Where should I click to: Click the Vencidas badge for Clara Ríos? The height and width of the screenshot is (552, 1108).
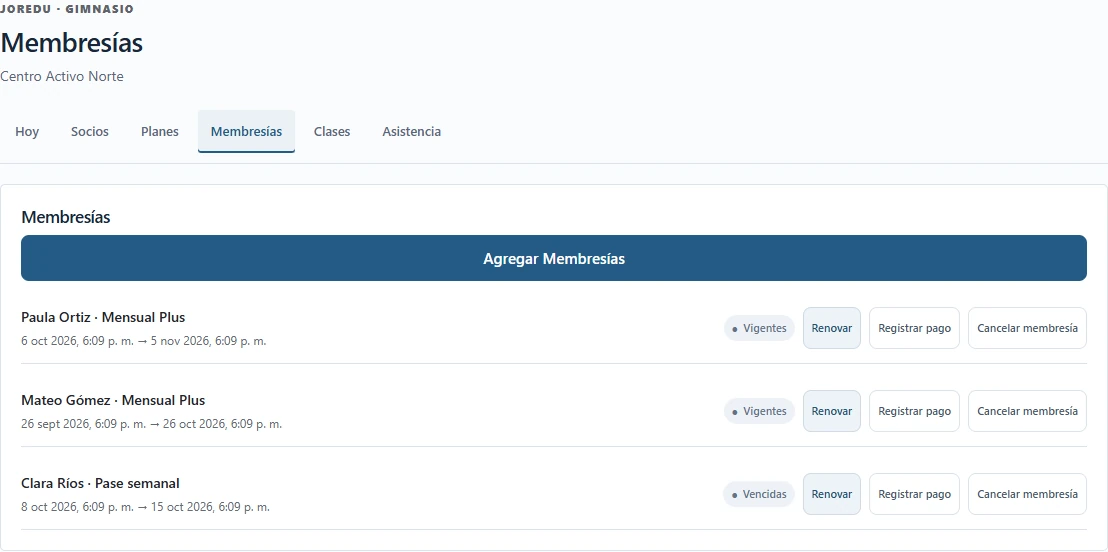[759, 495]
